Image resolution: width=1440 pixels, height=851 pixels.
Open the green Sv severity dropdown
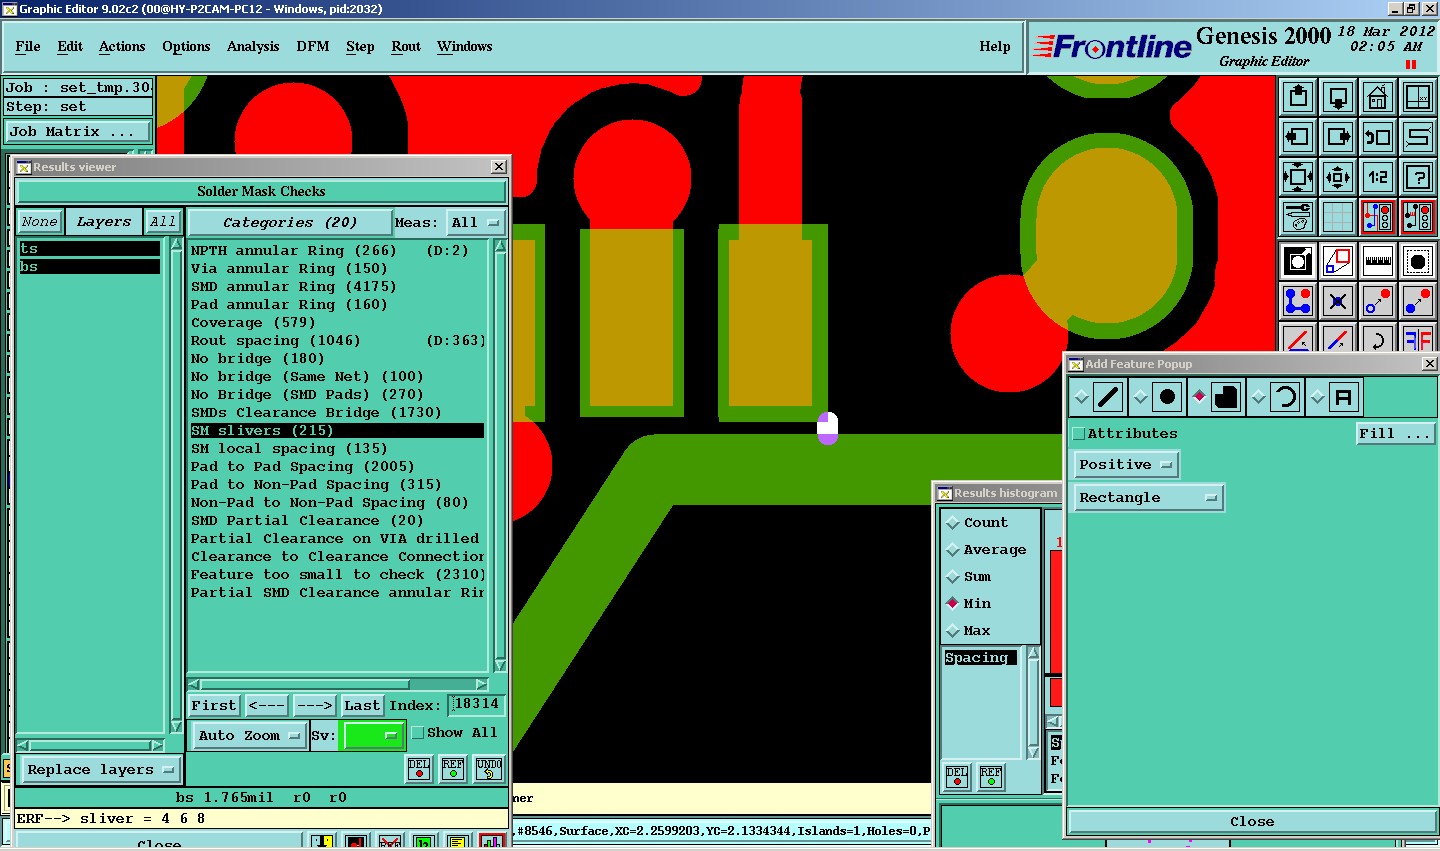coord(373,735)
